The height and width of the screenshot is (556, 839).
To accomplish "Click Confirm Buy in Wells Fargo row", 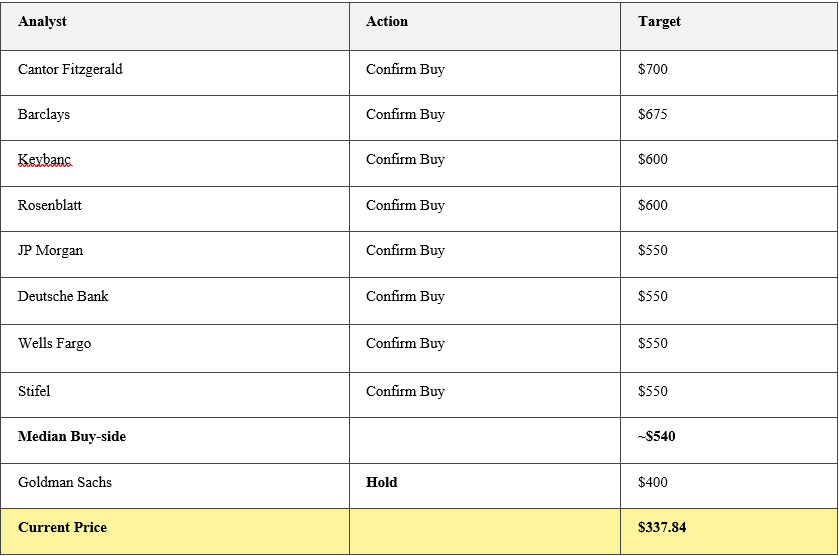I will click(x=406, y=344).
